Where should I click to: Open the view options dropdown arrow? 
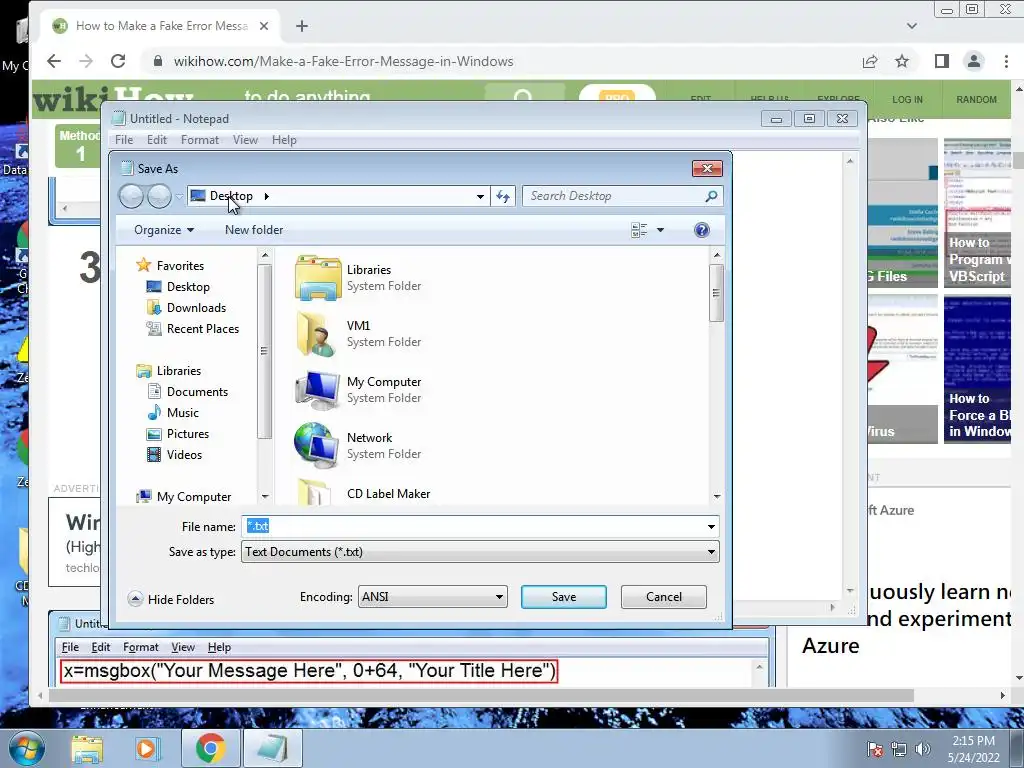[660, 230]
